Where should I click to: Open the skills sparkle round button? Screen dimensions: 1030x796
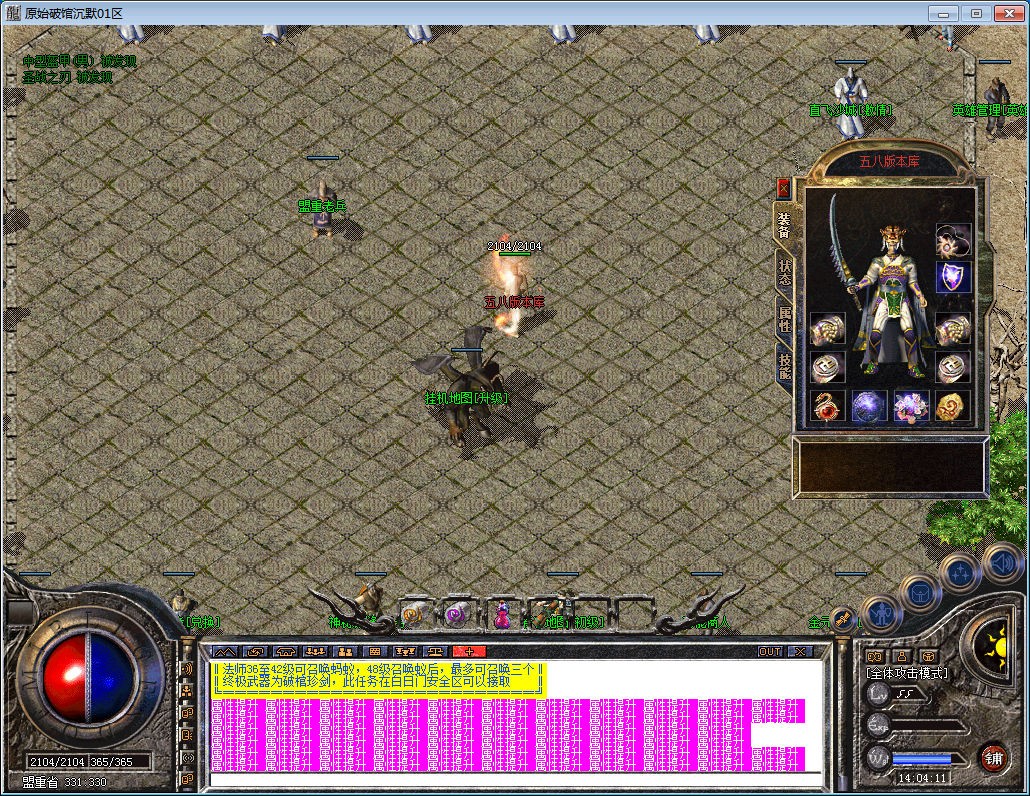click(x=960, y=573)
